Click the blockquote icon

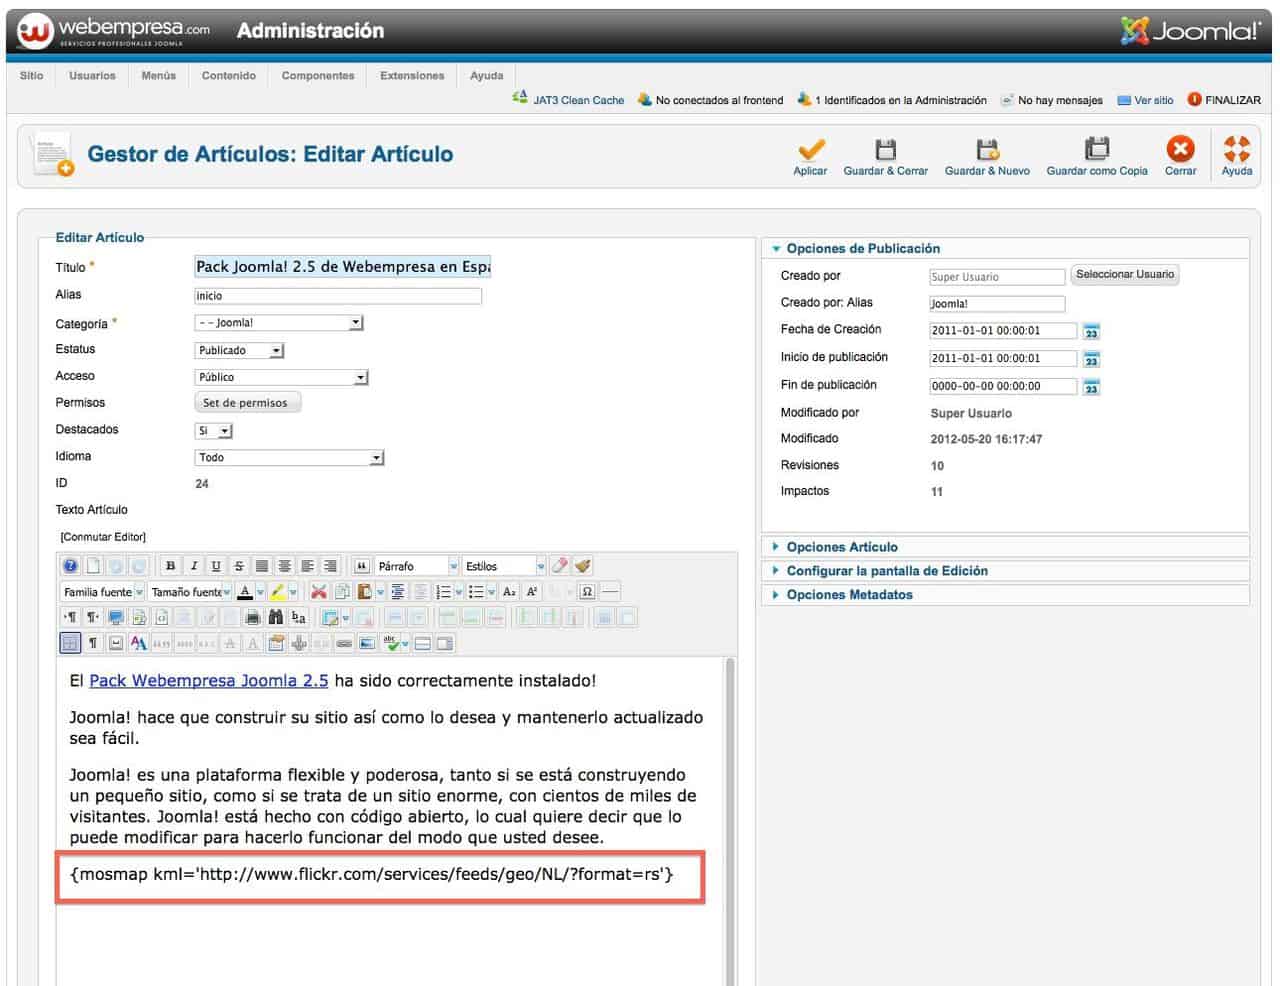click(x=362, y=566)
